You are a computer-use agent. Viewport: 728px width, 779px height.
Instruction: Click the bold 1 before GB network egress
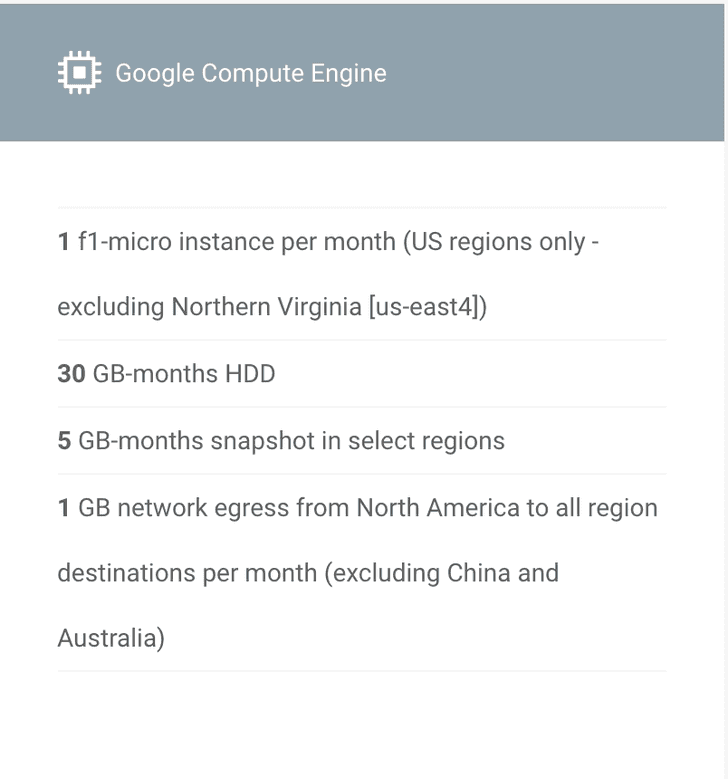point(64,508)
